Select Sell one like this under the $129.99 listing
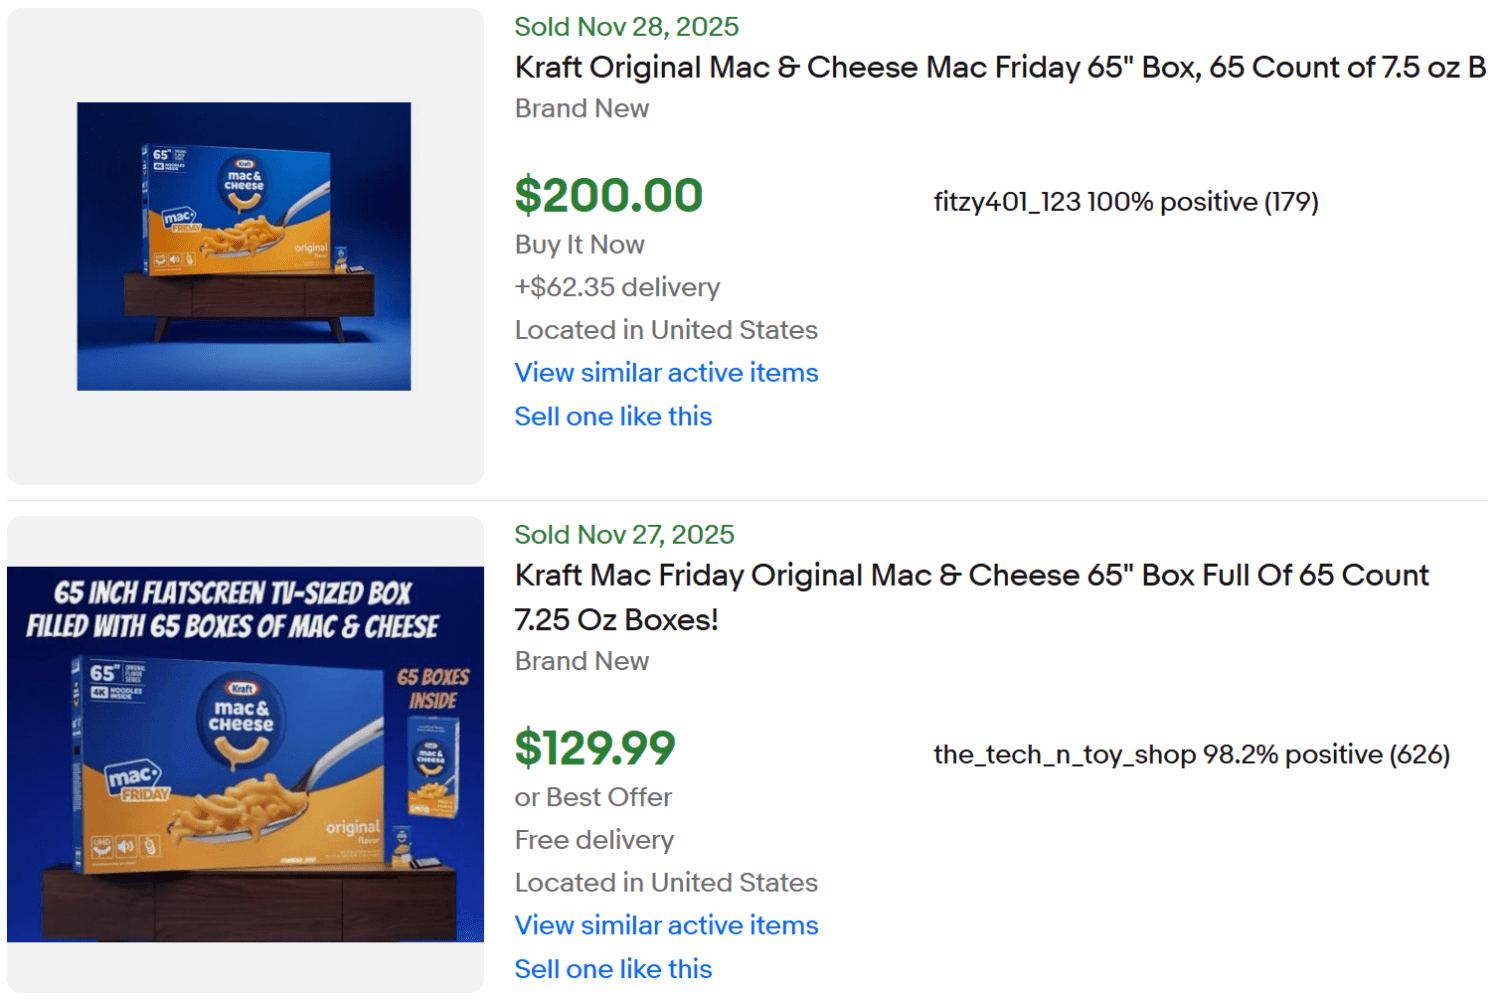The height and width of the screenshot is (1001, 1500). click(x=613, y=968)
